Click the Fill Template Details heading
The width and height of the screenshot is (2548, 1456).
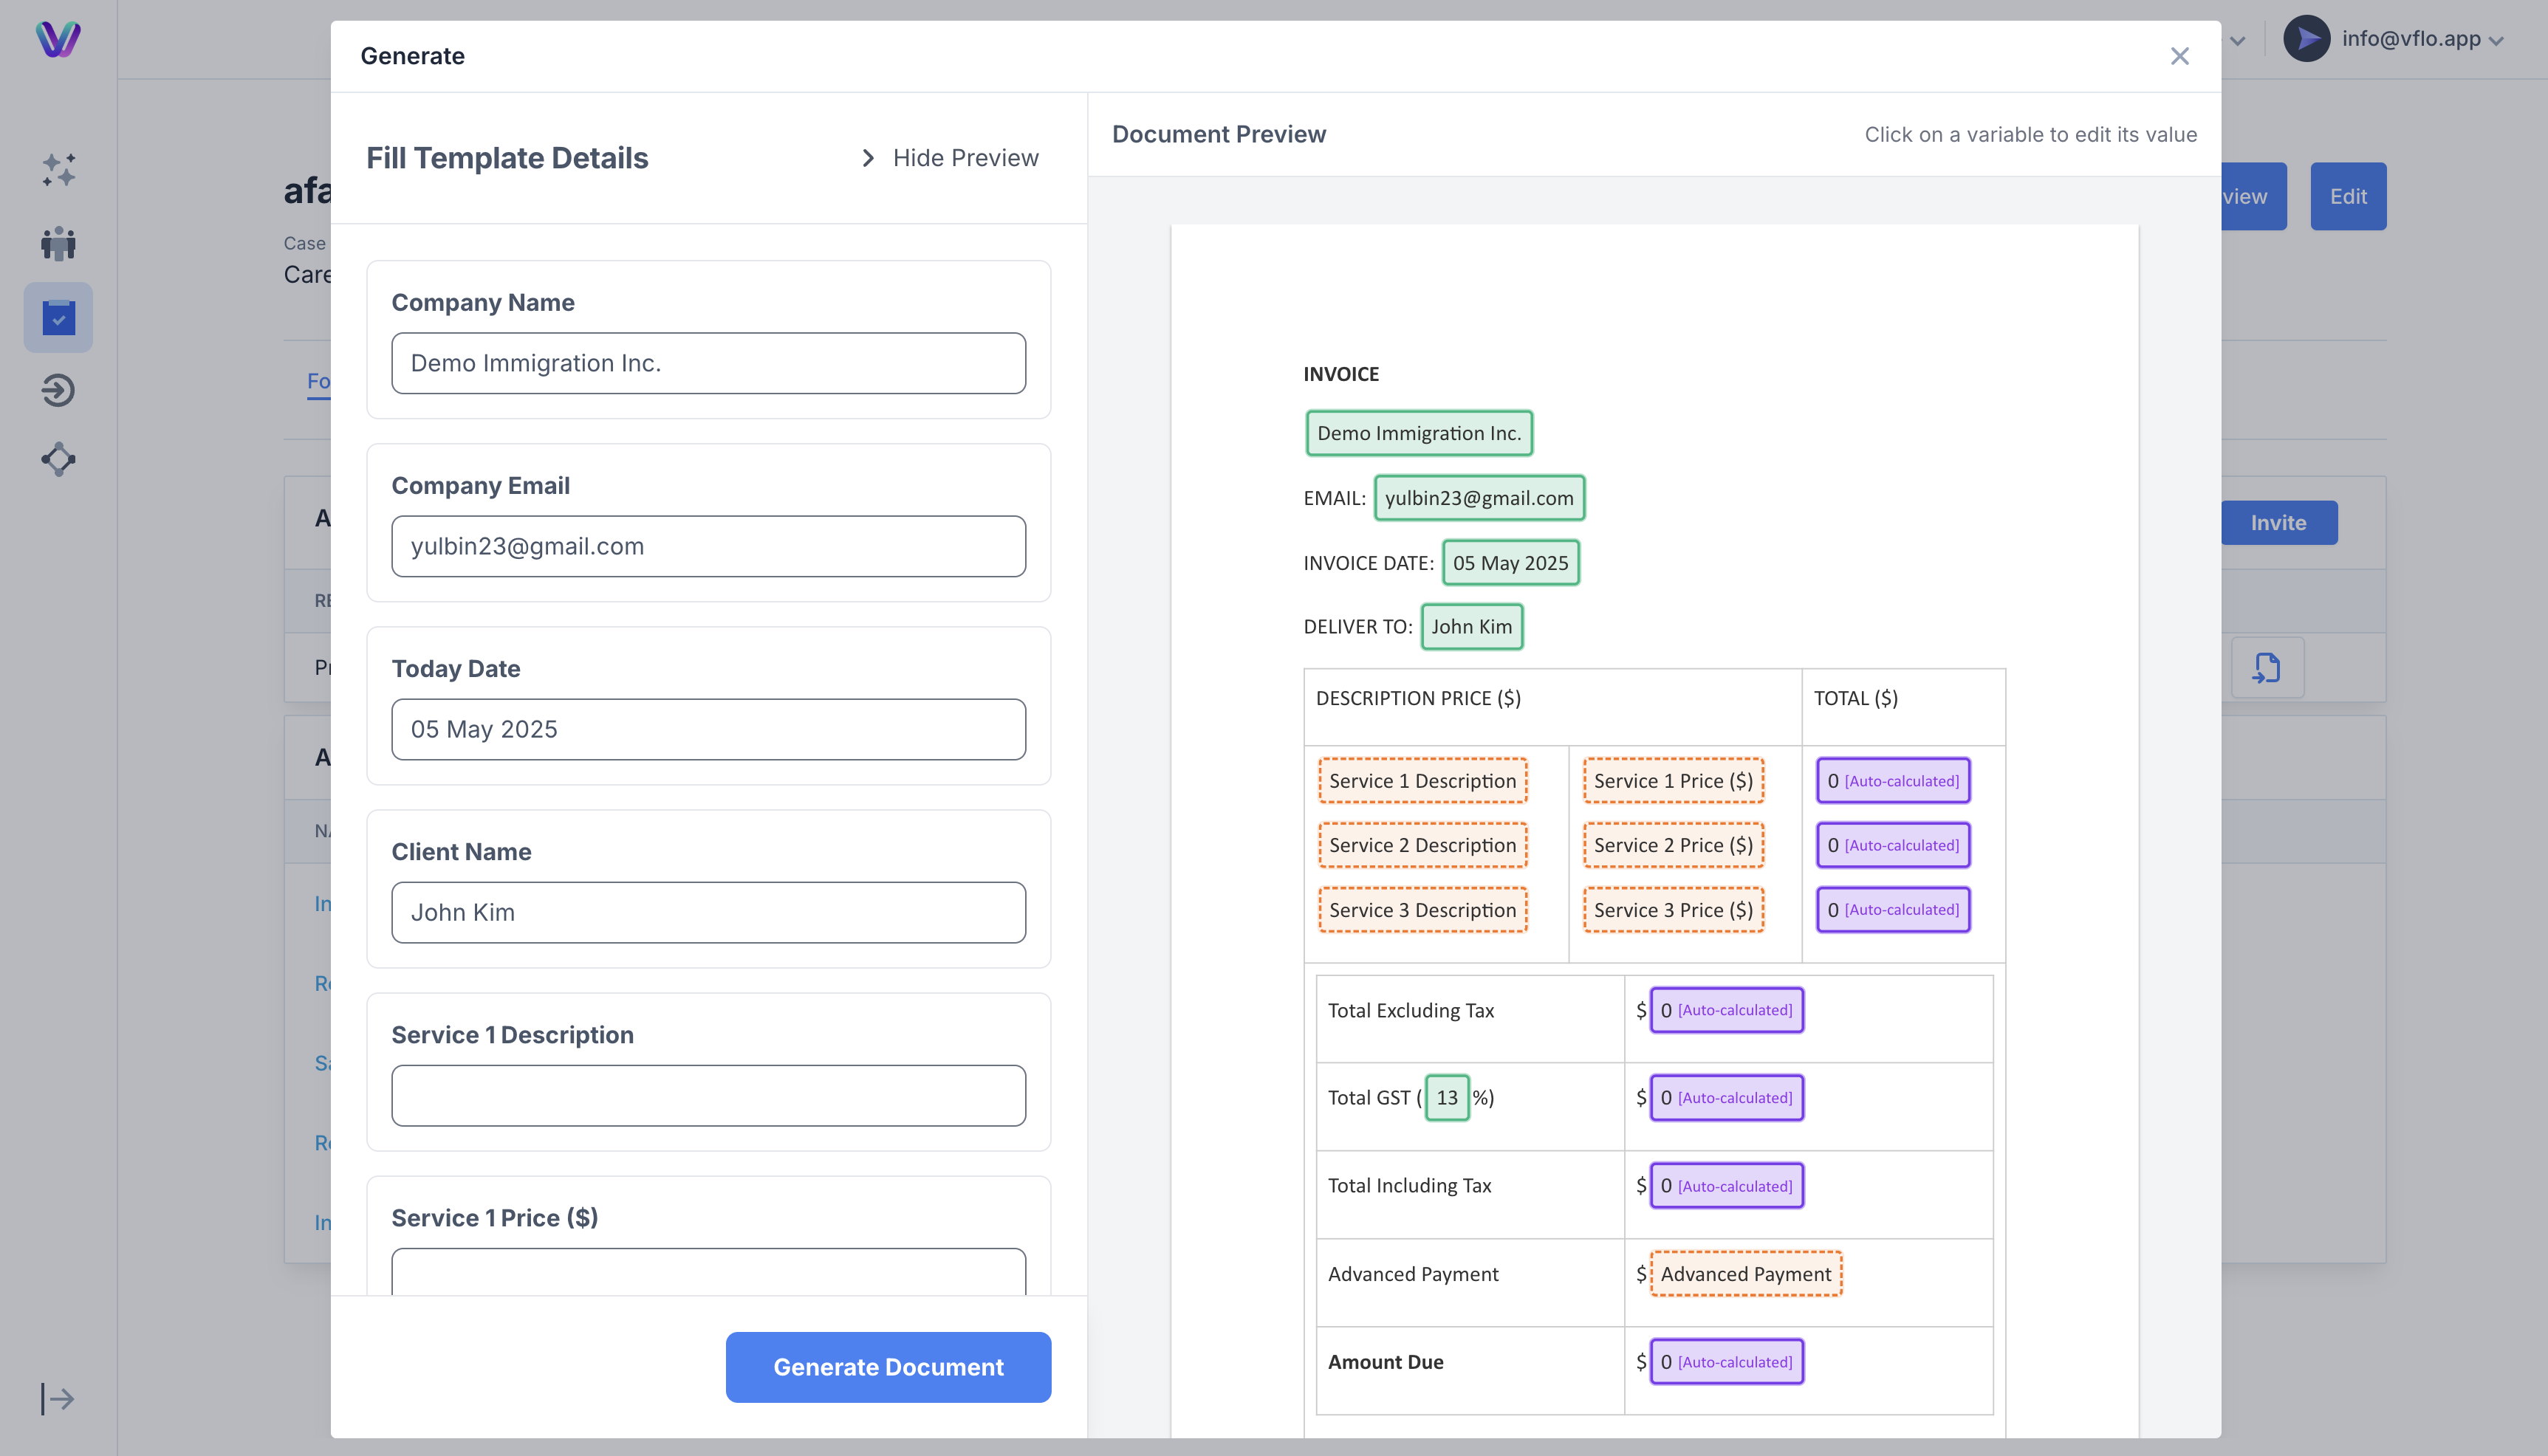click(x=507, y=158)
